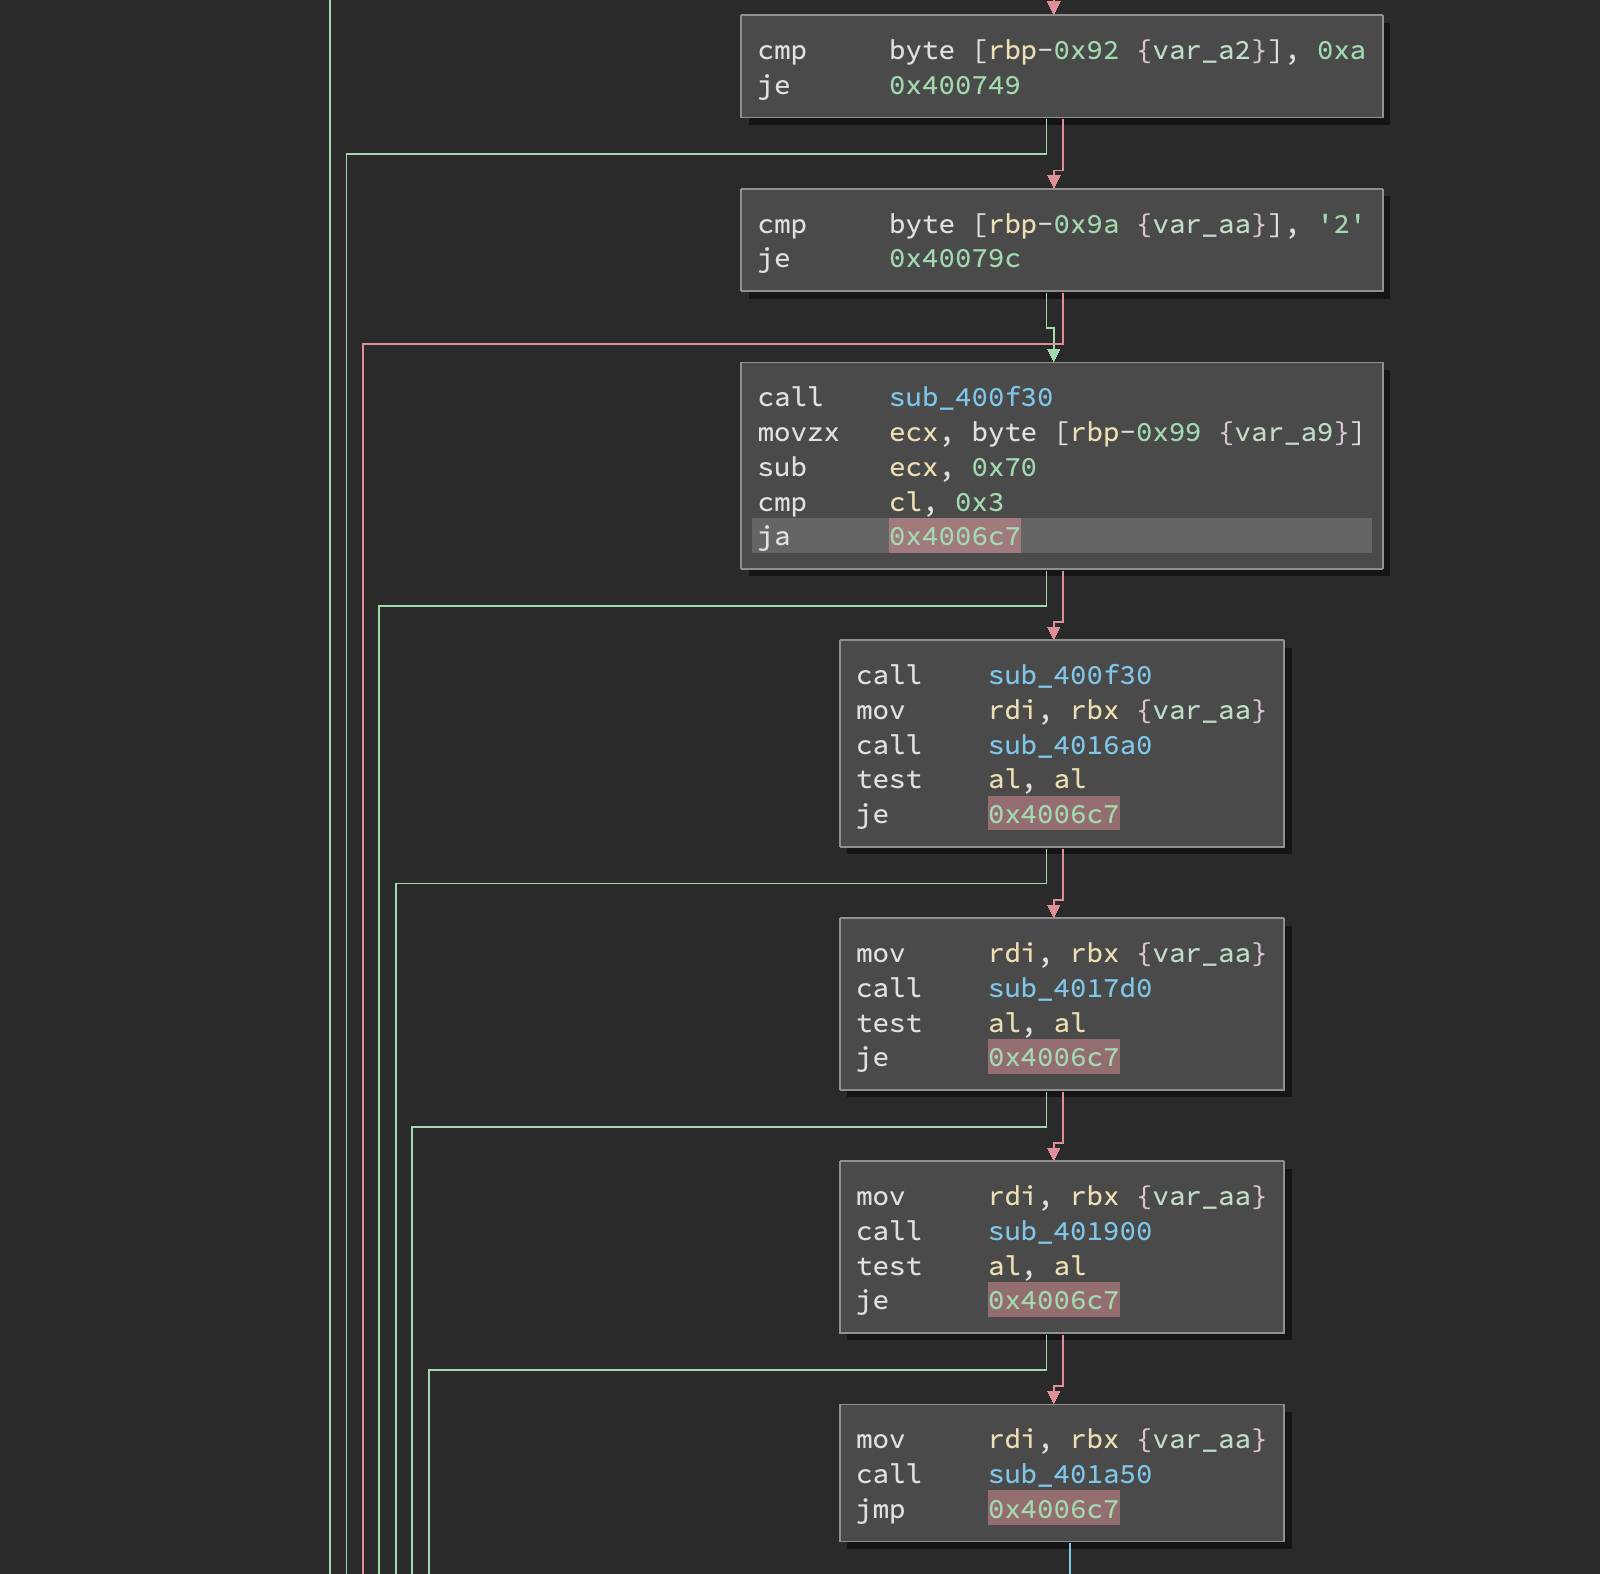Click the ecx register in the sub instruction
Screen dimensions: 1600x1574
tap(915, 467)
